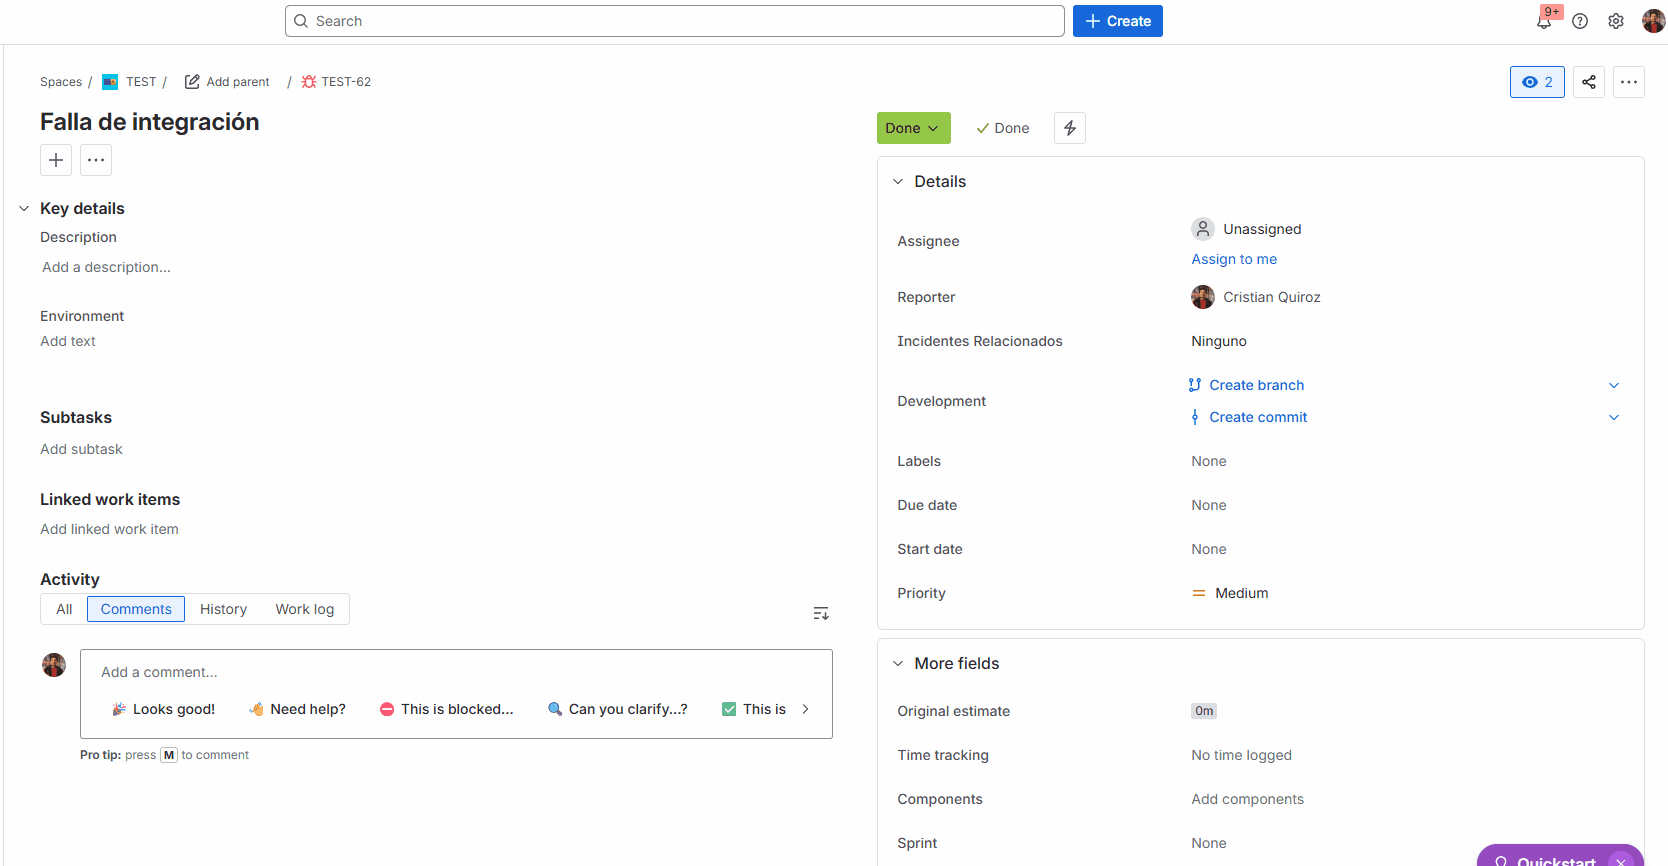Open the notifications bell

(x=1544, y=21)
